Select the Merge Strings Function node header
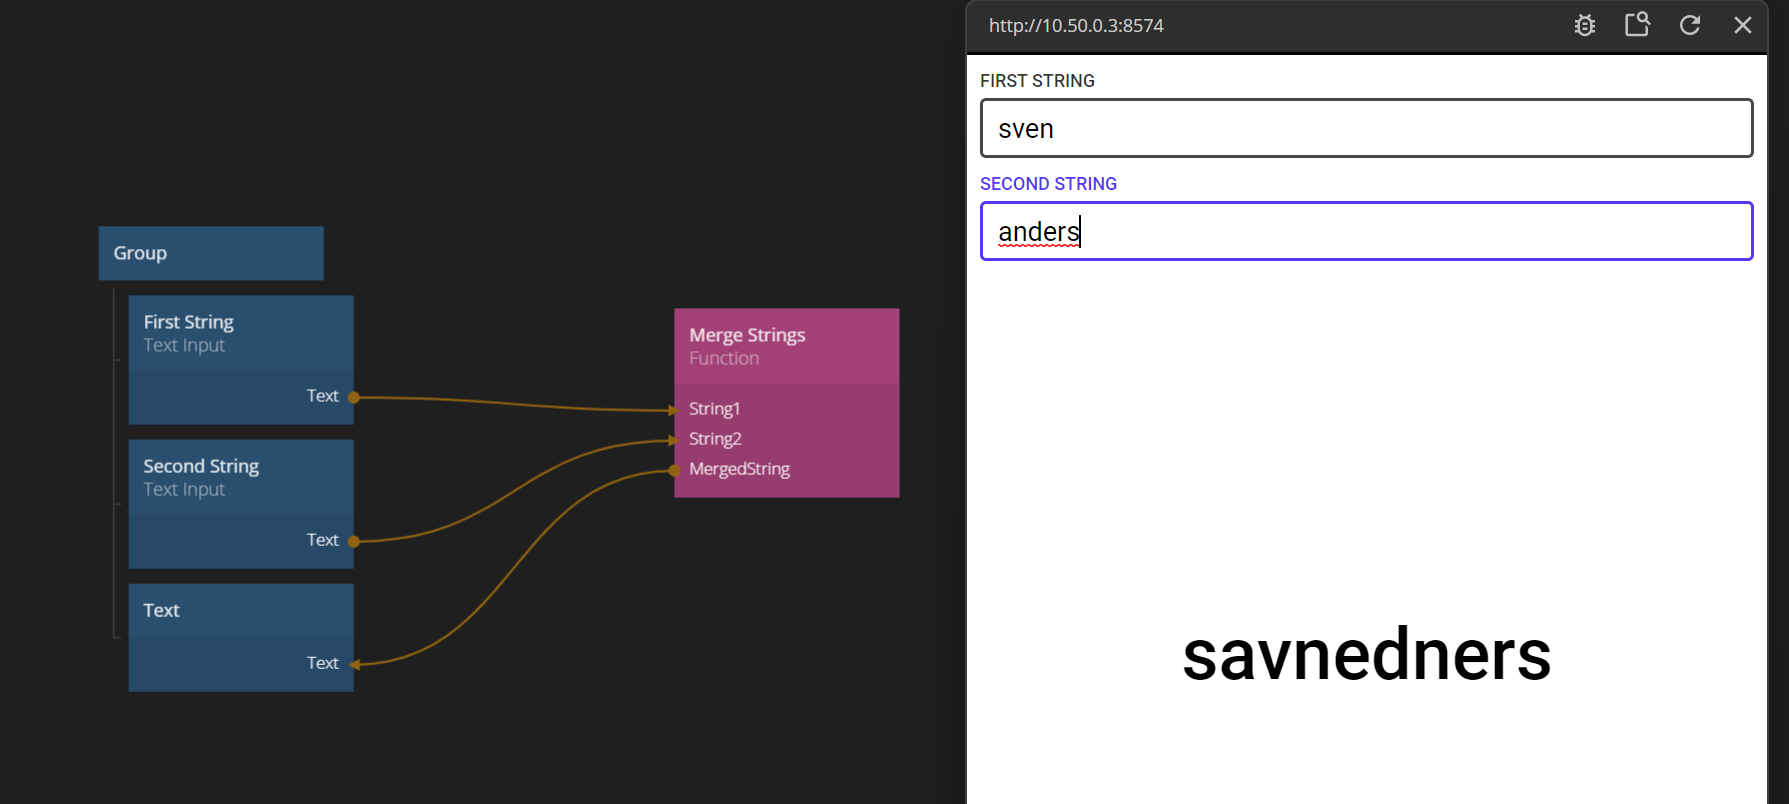Viewport: 1789px width, 804px height. 786,346
